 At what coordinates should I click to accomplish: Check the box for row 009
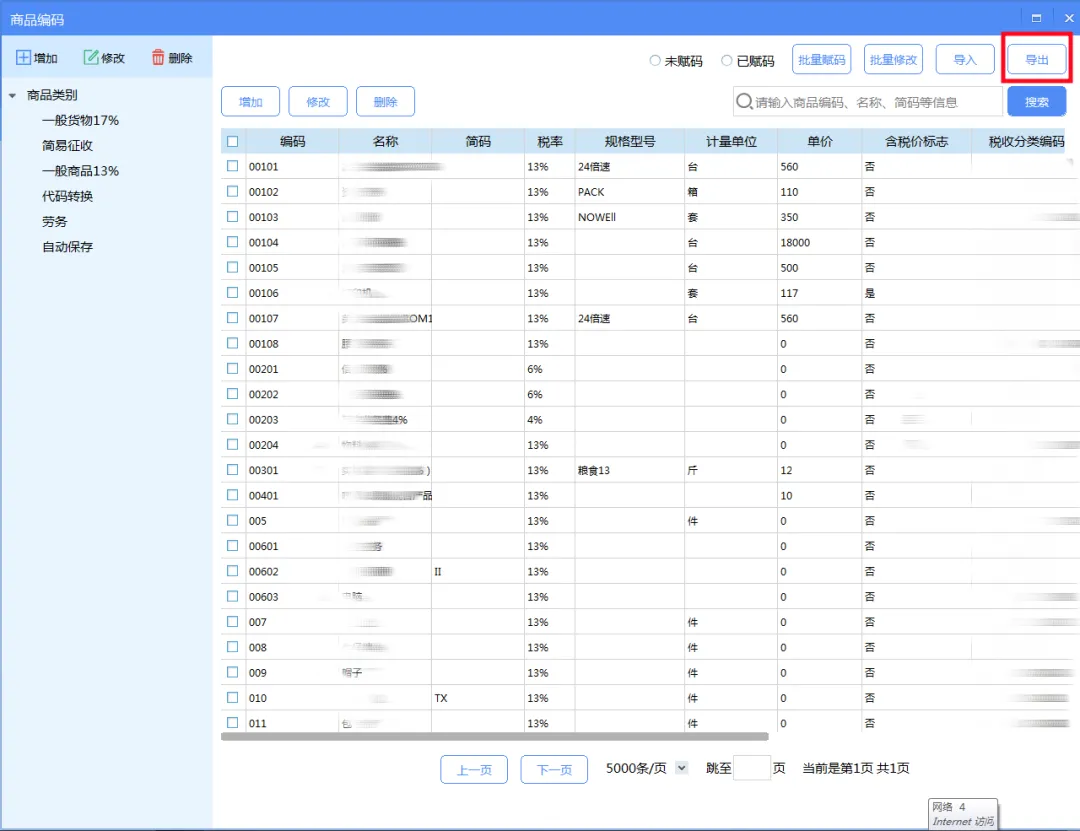[x=233, y=673]
